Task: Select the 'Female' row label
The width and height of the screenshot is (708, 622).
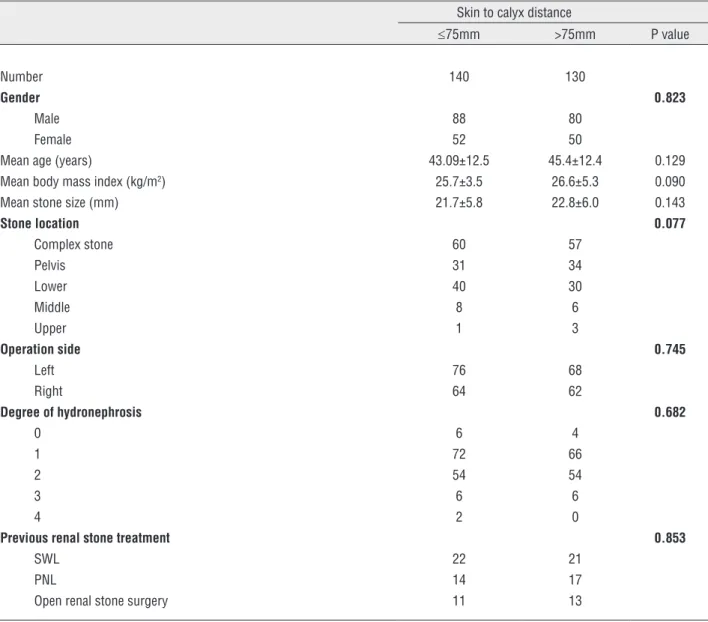Action: (x=52, y=139)
